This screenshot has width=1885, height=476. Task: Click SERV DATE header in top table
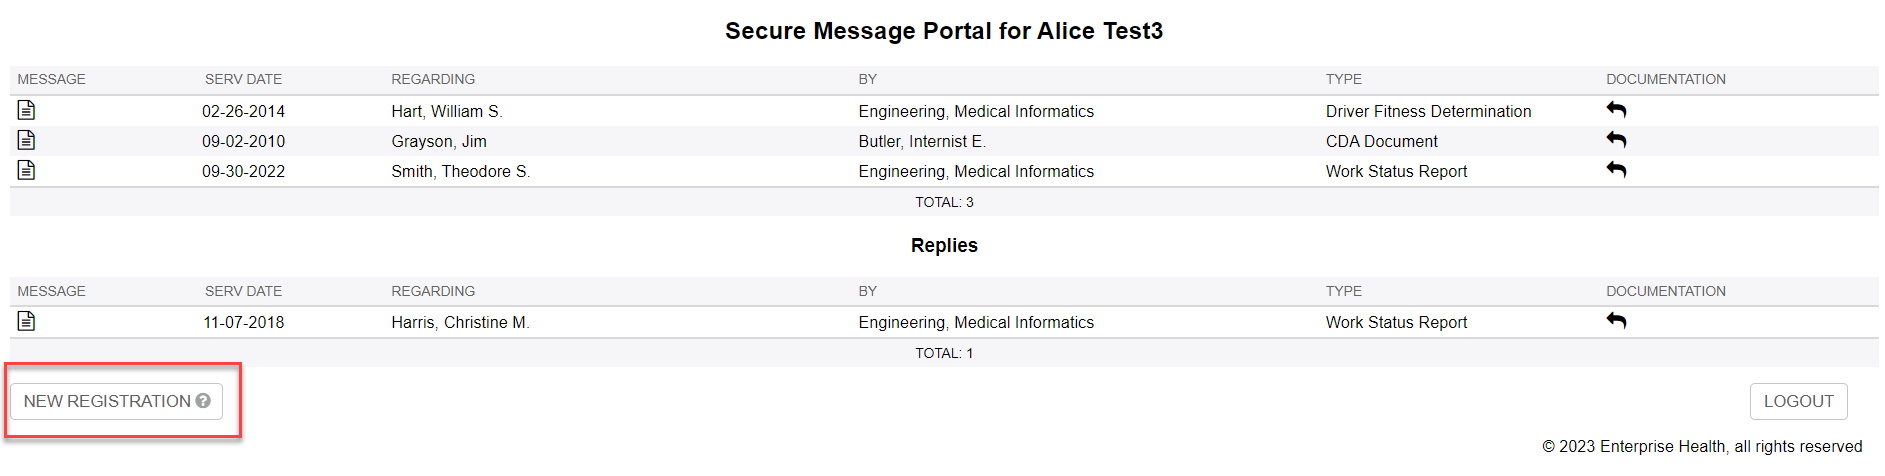click(243, 79)
